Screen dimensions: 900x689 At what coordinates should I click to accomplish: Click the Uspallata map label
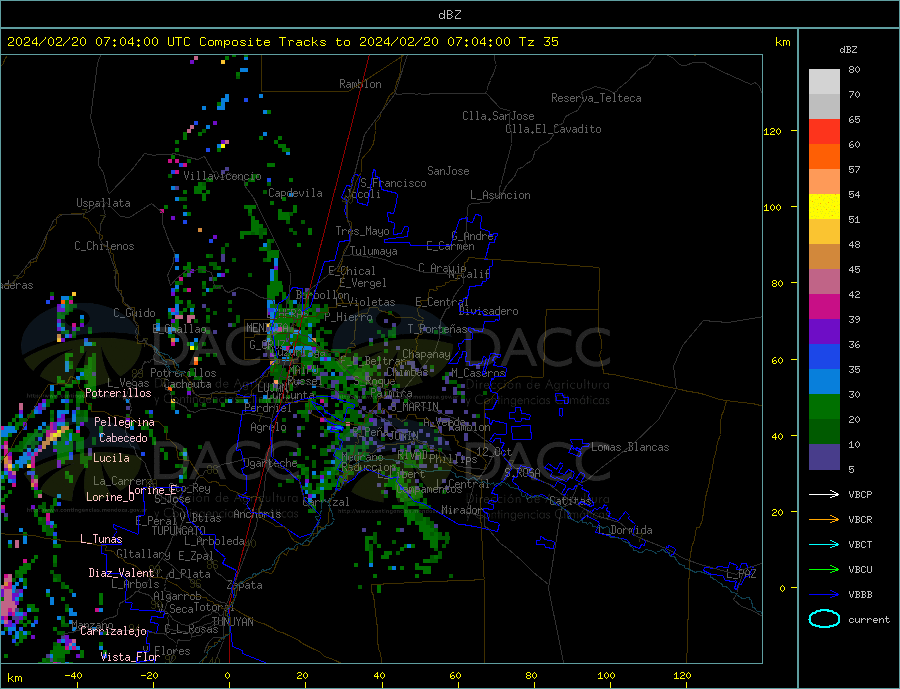(x=103, y=203)
